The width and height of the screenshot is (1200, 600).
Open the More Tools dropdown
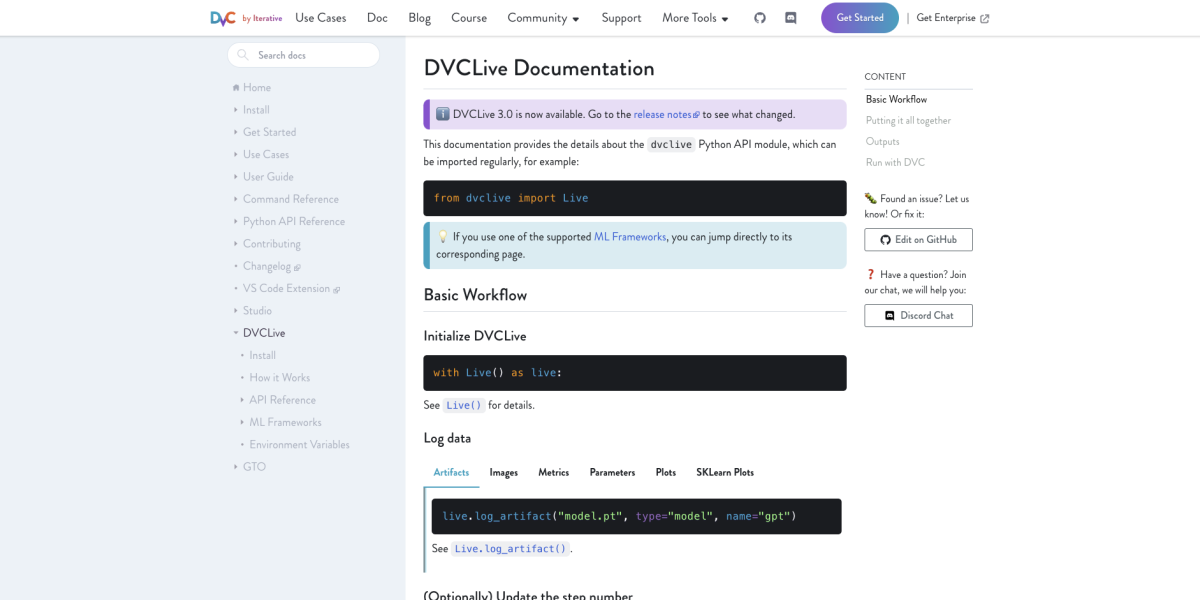click(695, 18)
